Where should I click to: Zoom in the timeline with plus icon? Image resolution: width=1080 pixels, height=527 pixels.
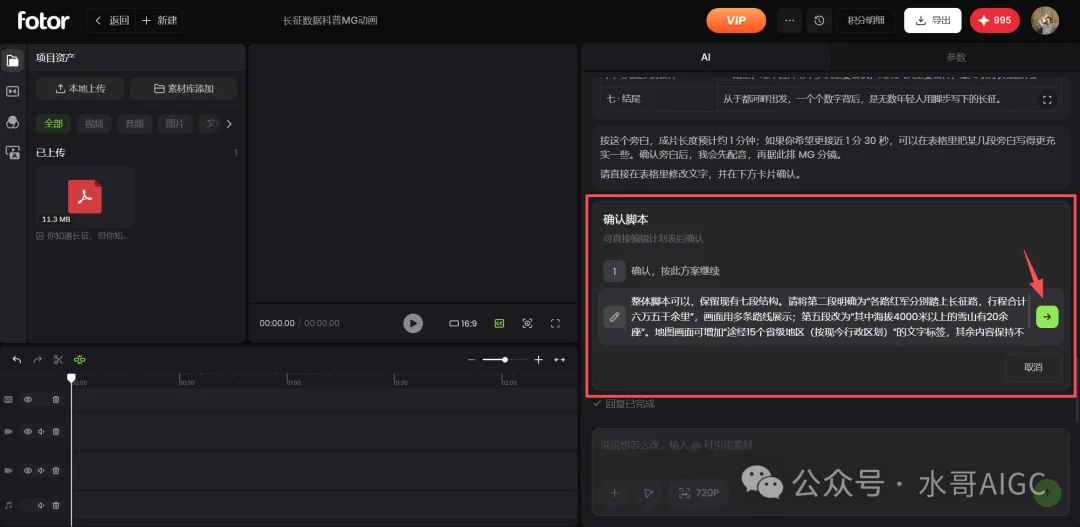click(539, 360)
